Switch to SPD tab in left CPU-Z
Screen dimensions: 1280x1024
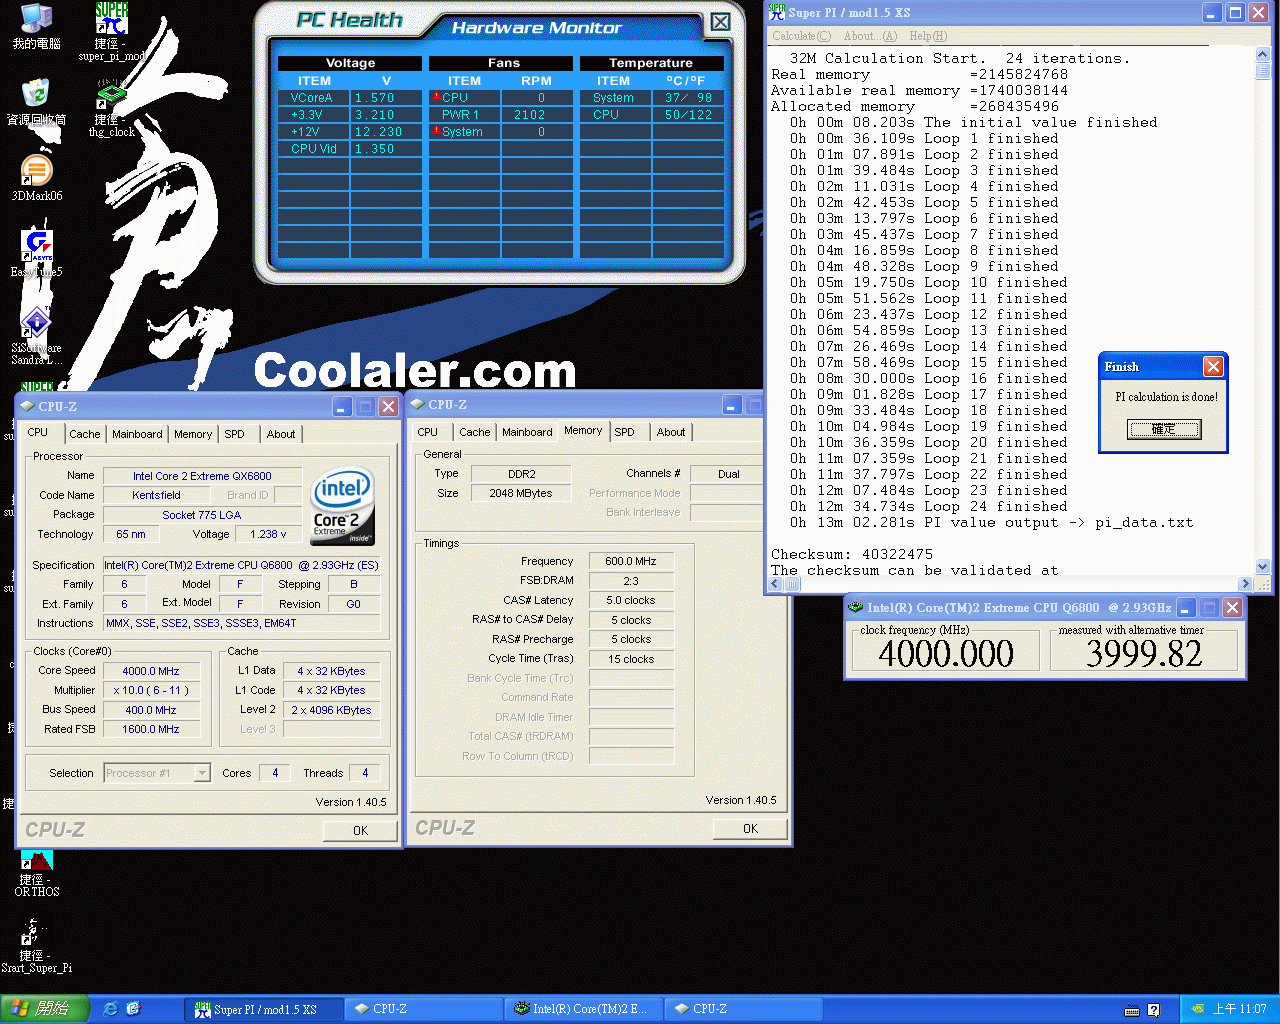(x=235, y=434)
